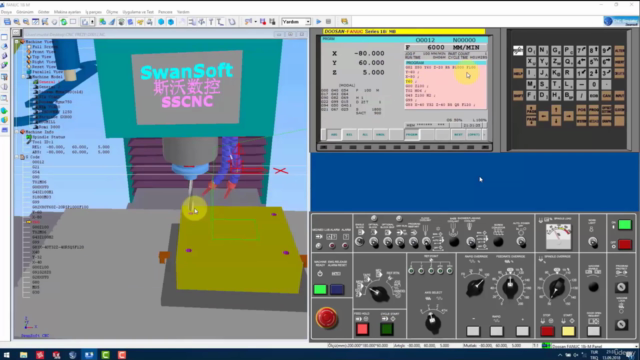
Task: Click the cursor down arrow key
Action: tap(556, 121)
